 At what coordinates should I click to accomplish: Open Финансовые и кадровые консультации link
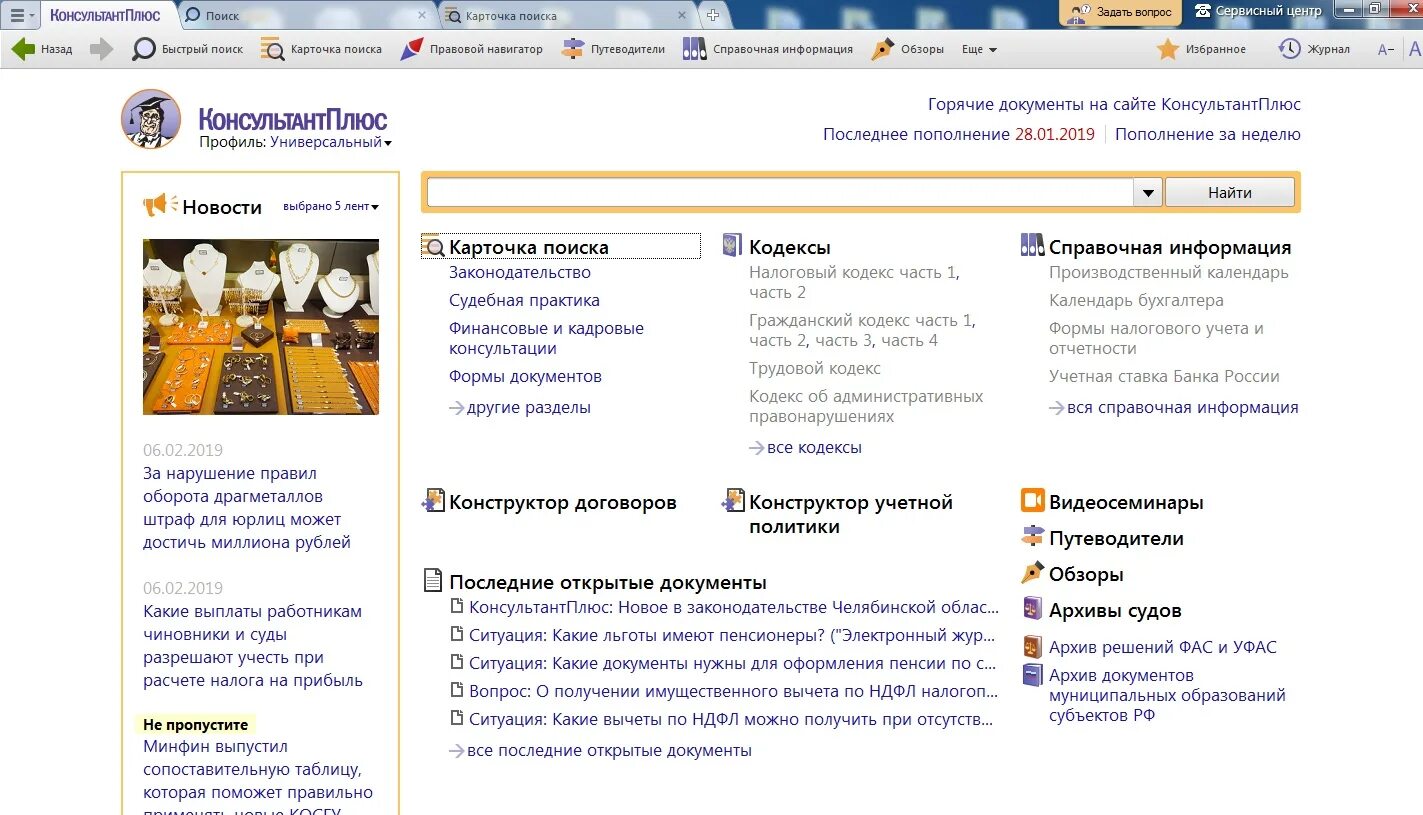[546, 338]
